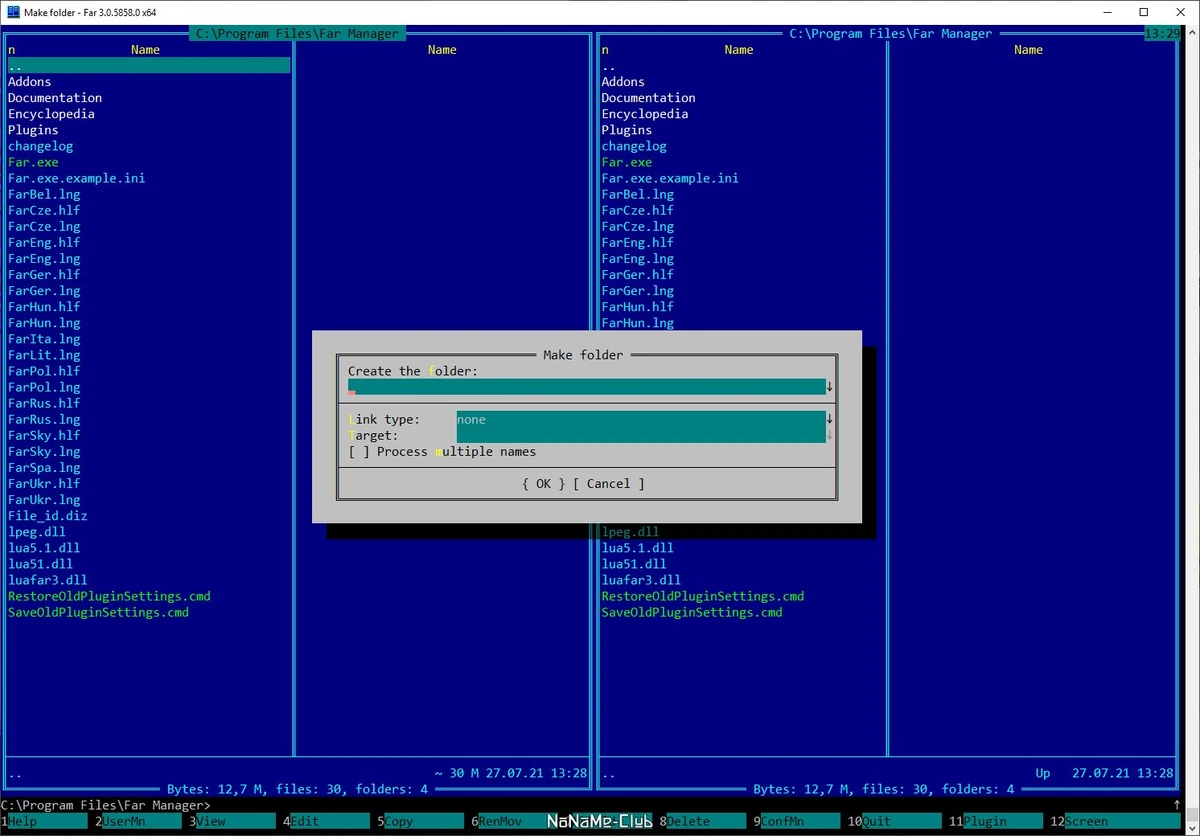This screenshot has width=1200, height=836.
Task: Select luafar3.dll in left panel
Action: (x=48, y=580)
